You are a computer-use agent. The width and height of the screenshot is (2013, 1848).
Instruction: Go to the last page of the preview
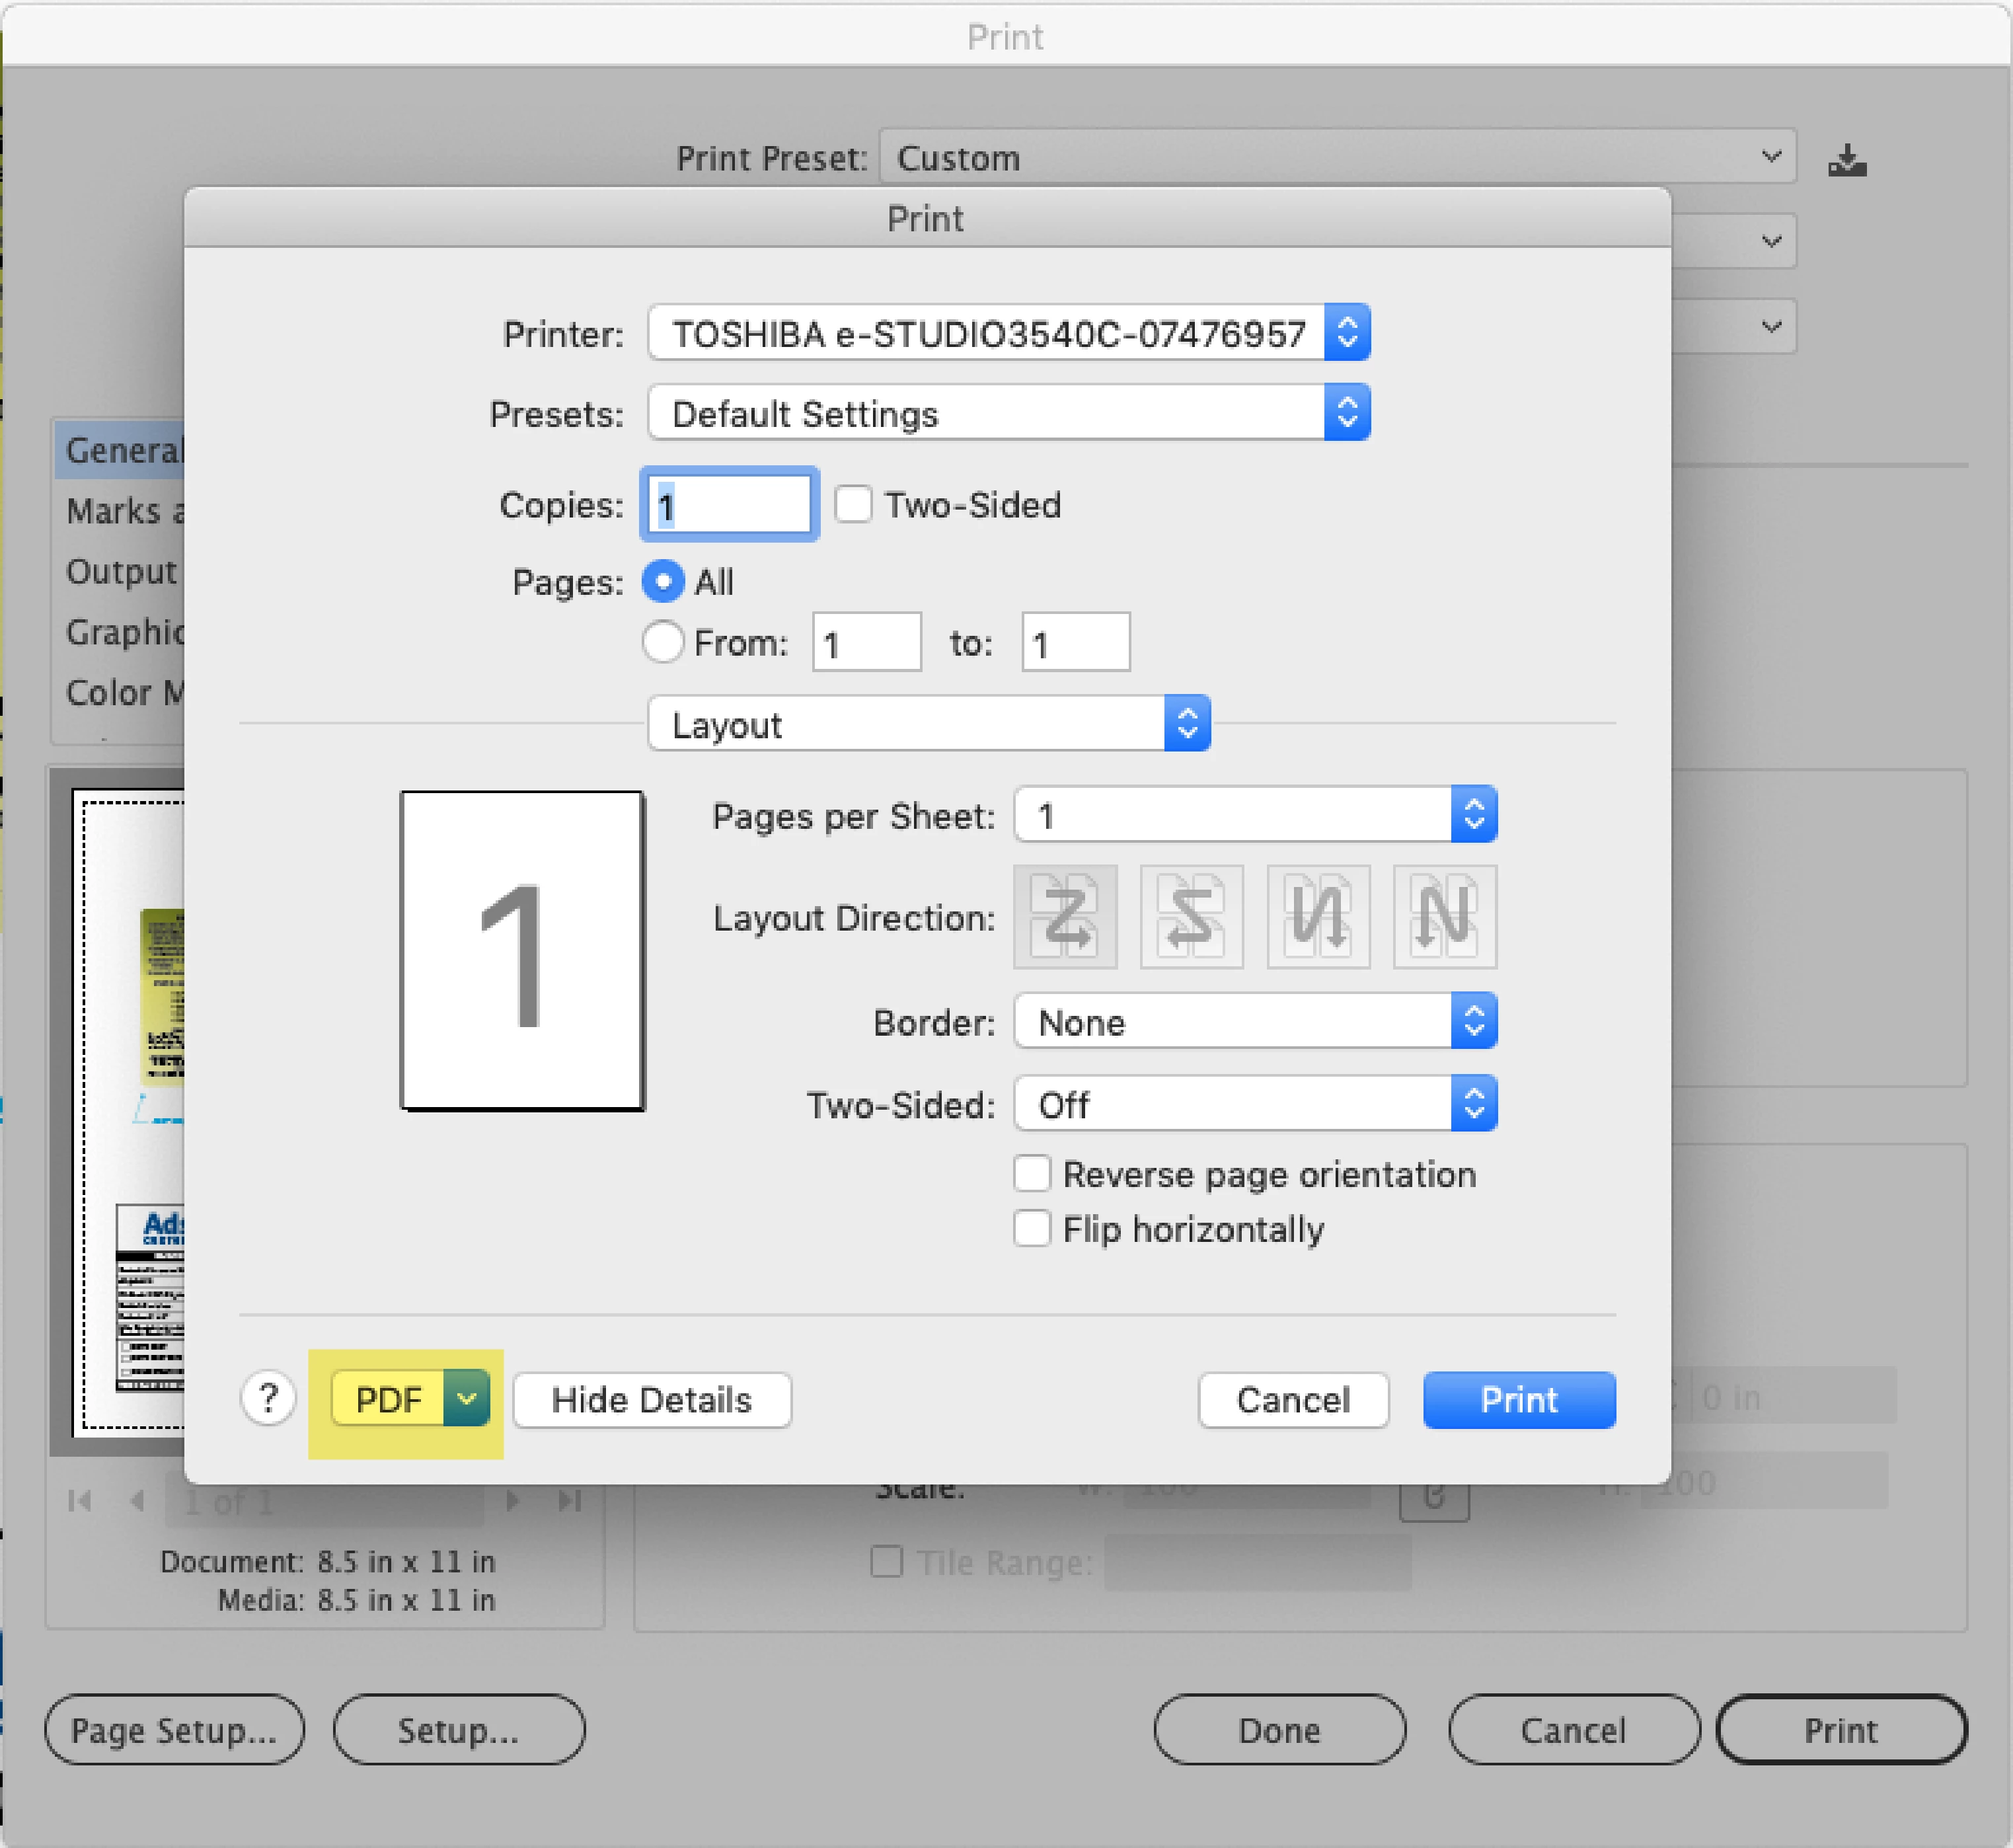(570, 1501)
